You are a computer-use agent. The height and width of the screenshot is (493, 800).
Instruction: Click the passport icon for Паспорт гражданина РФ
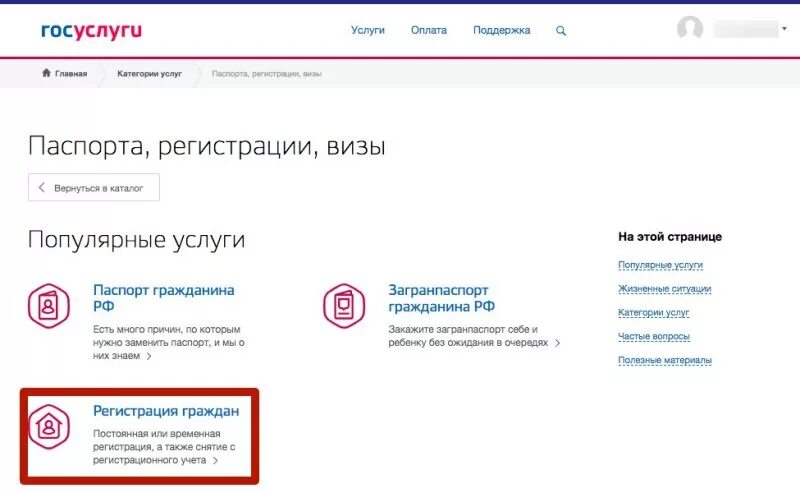[x=48, y=306]
